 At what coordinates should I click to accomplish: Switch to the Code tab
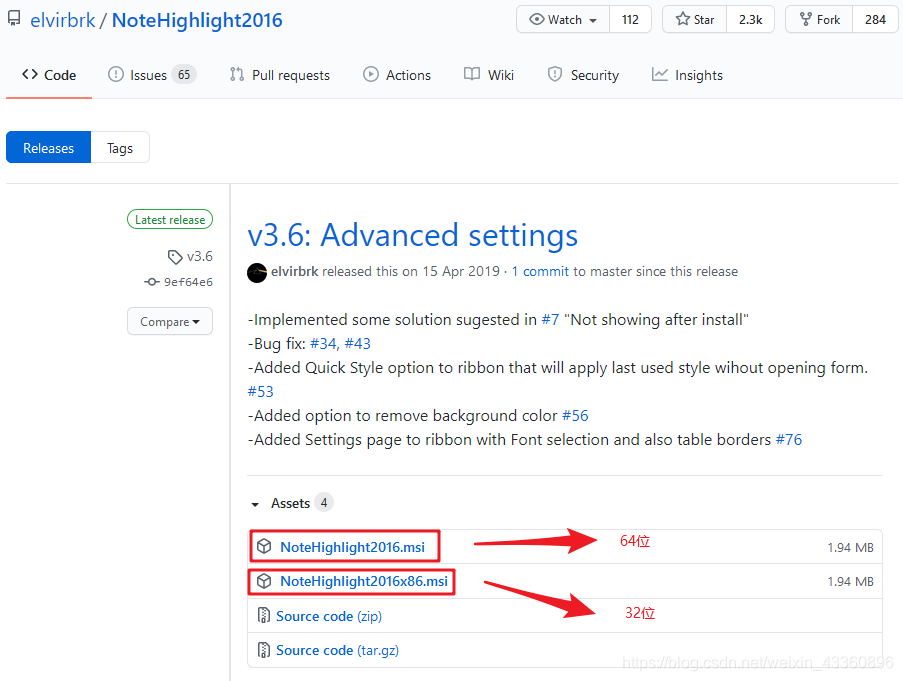49,75
